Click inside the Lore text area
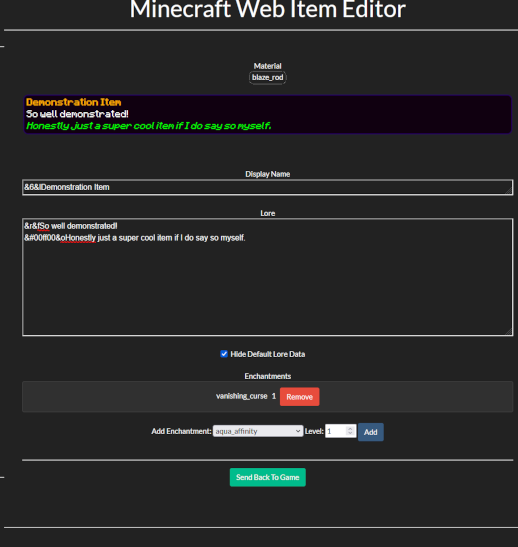The width and height of the screenshot is (518, 547). click(x=268, y=277)
